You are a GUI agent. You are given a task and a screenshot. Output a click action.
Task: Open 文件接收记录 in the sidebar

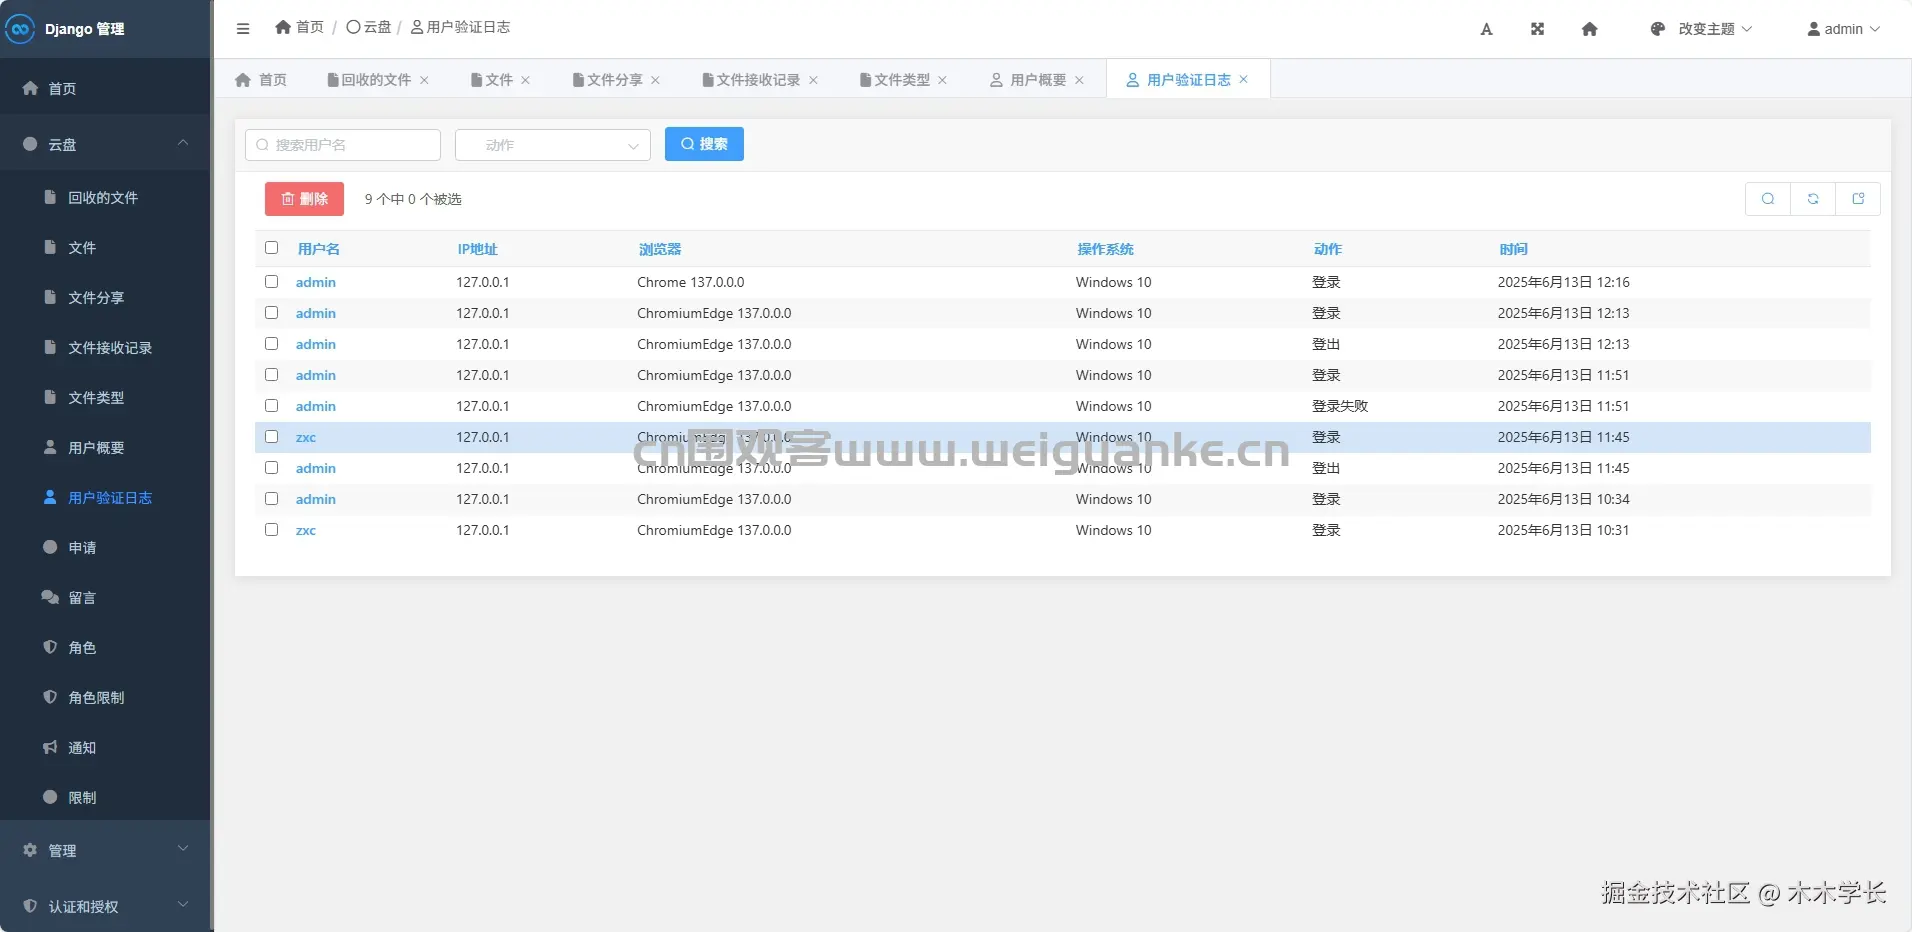tap(105, 348)
